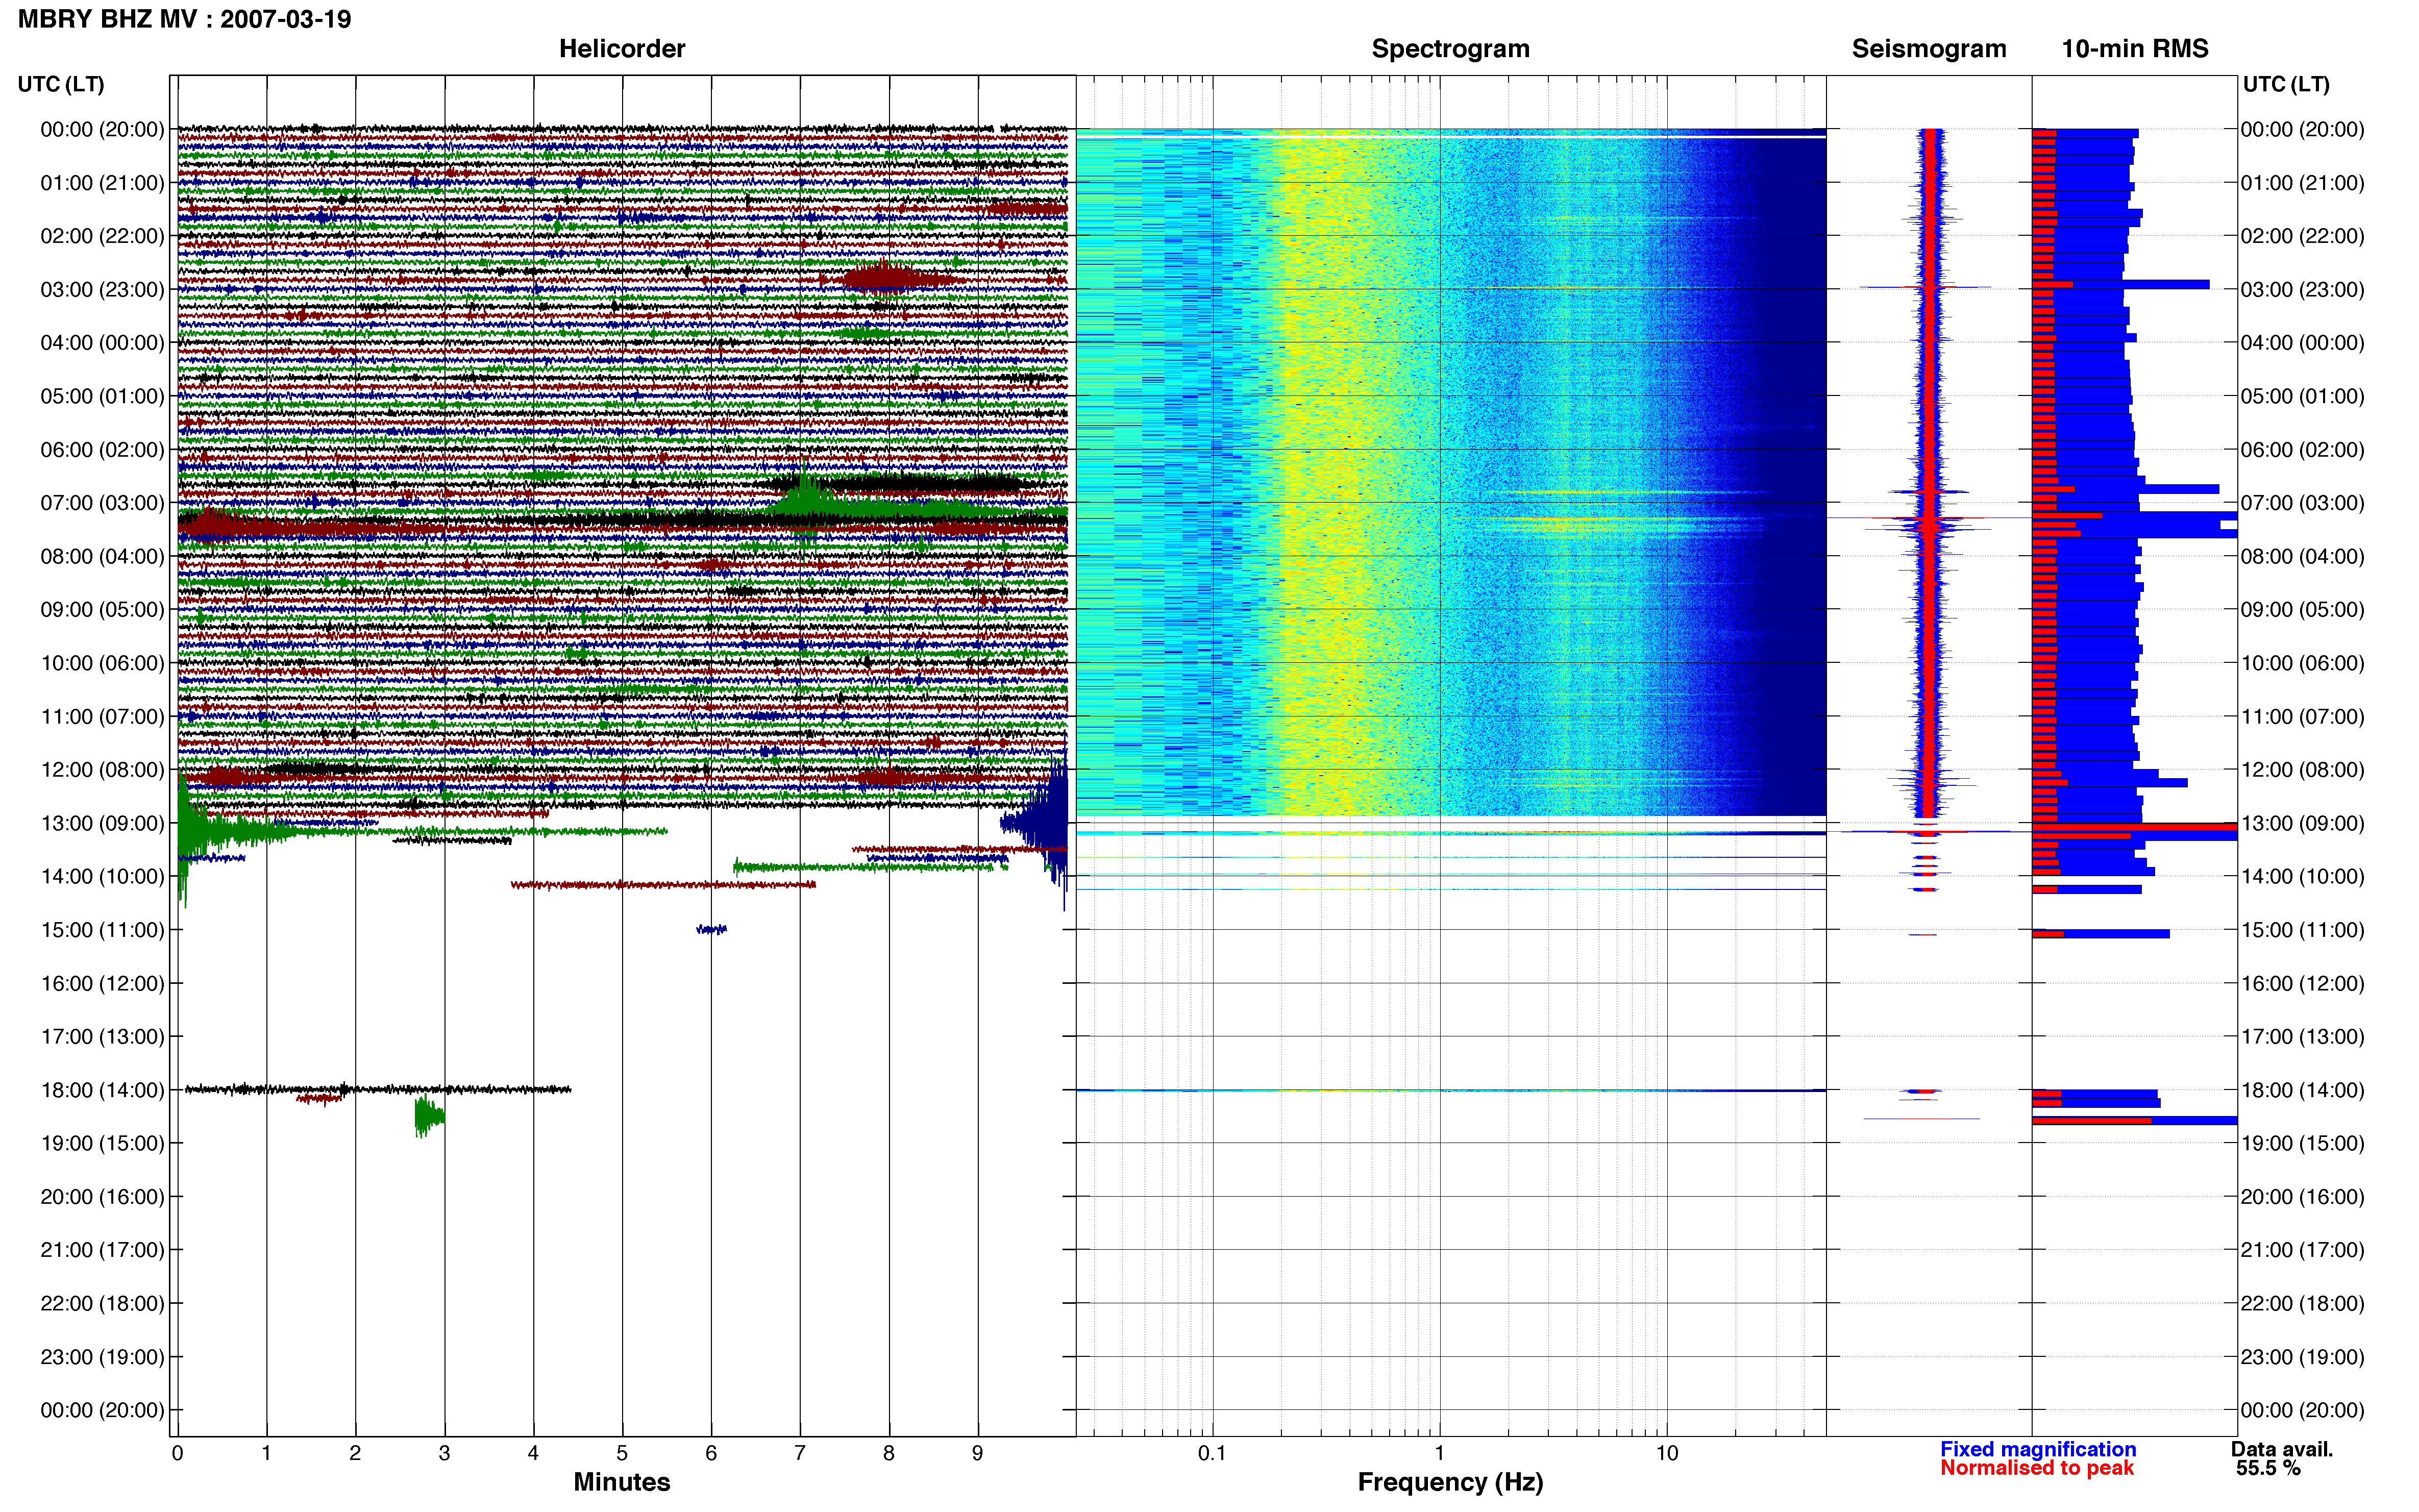Click the 'Normalised to peak' legend text
The height and width of the screenshot is (1512, 2419).
click(x=2037, y=1468)
